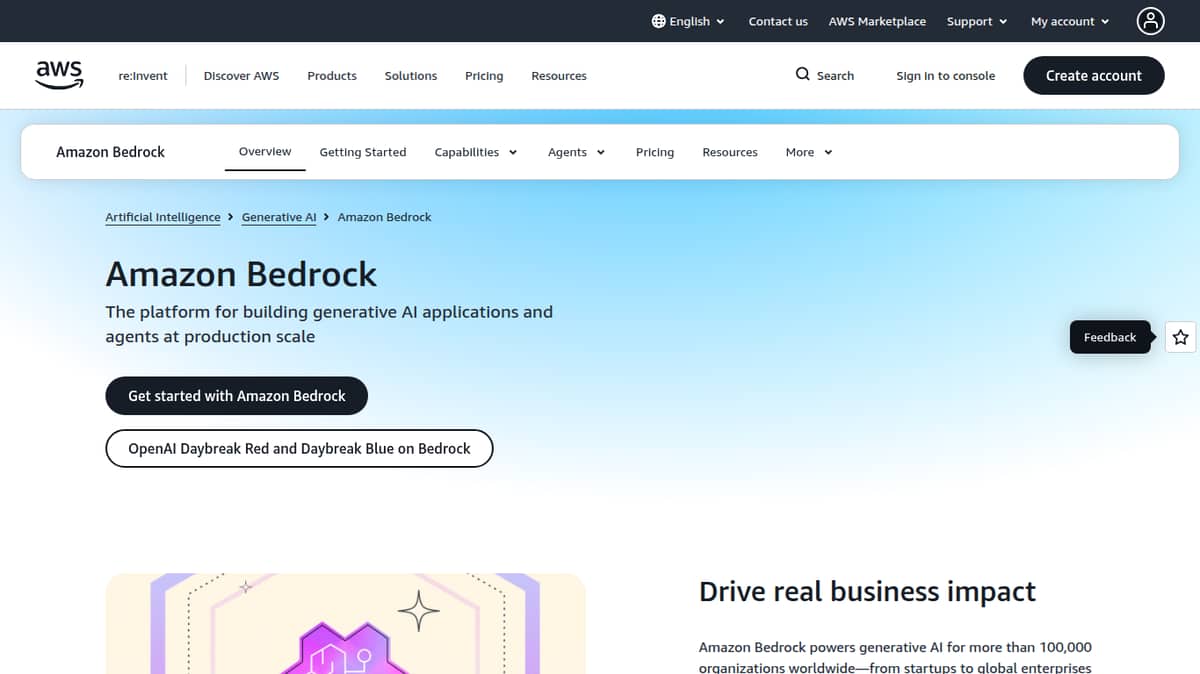
Task: Expand the Agents dropdown
Action: [576, 152]
